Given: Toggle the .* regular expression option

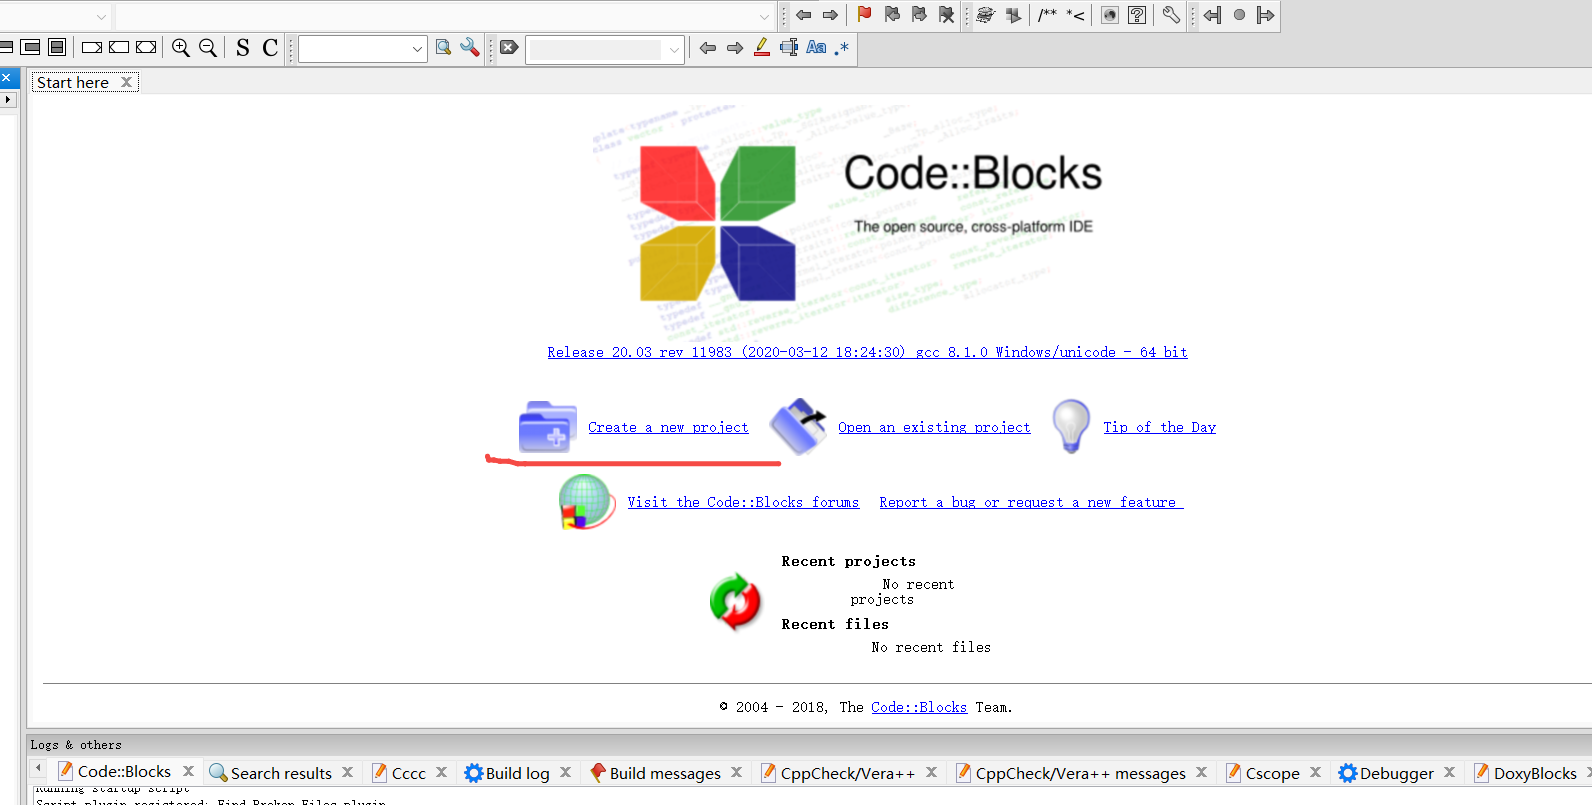Looking at the screenshot, I should 842,48.
